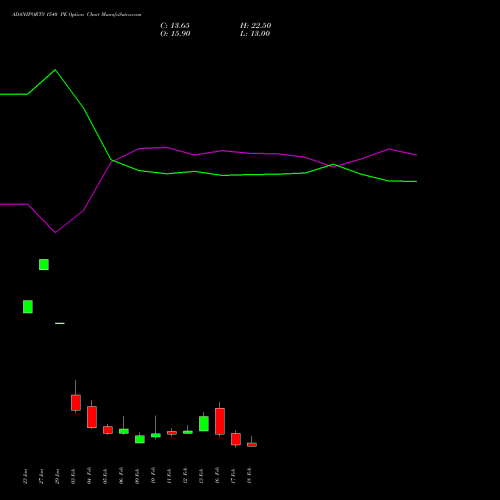The image size is (500, 500).
Task: Click the red candle above 04 Feb
Action: coord(92,417)
